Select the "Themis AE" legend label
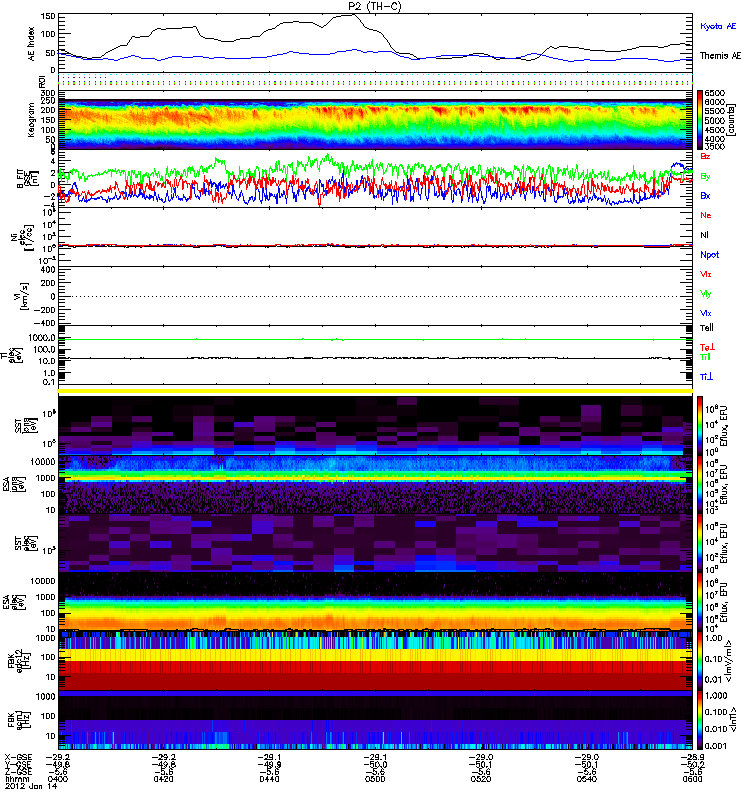The width and height of the screenshot is (750, 800). [720, 56]
